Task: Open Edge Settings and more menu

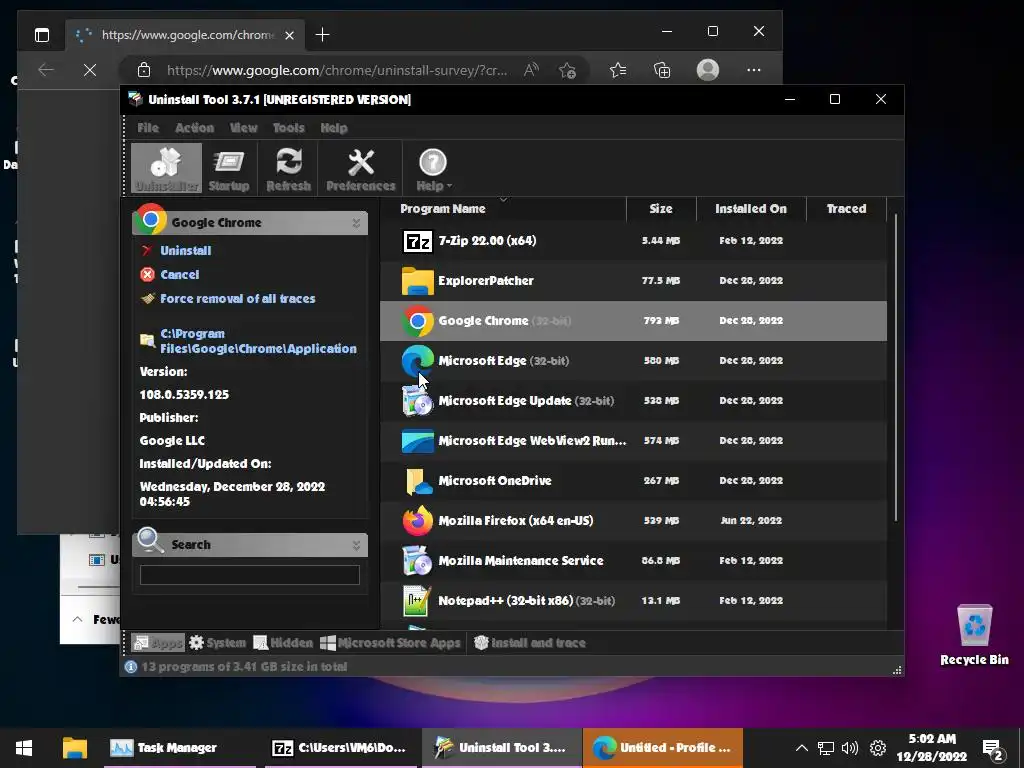Action: tap(754, 70)
